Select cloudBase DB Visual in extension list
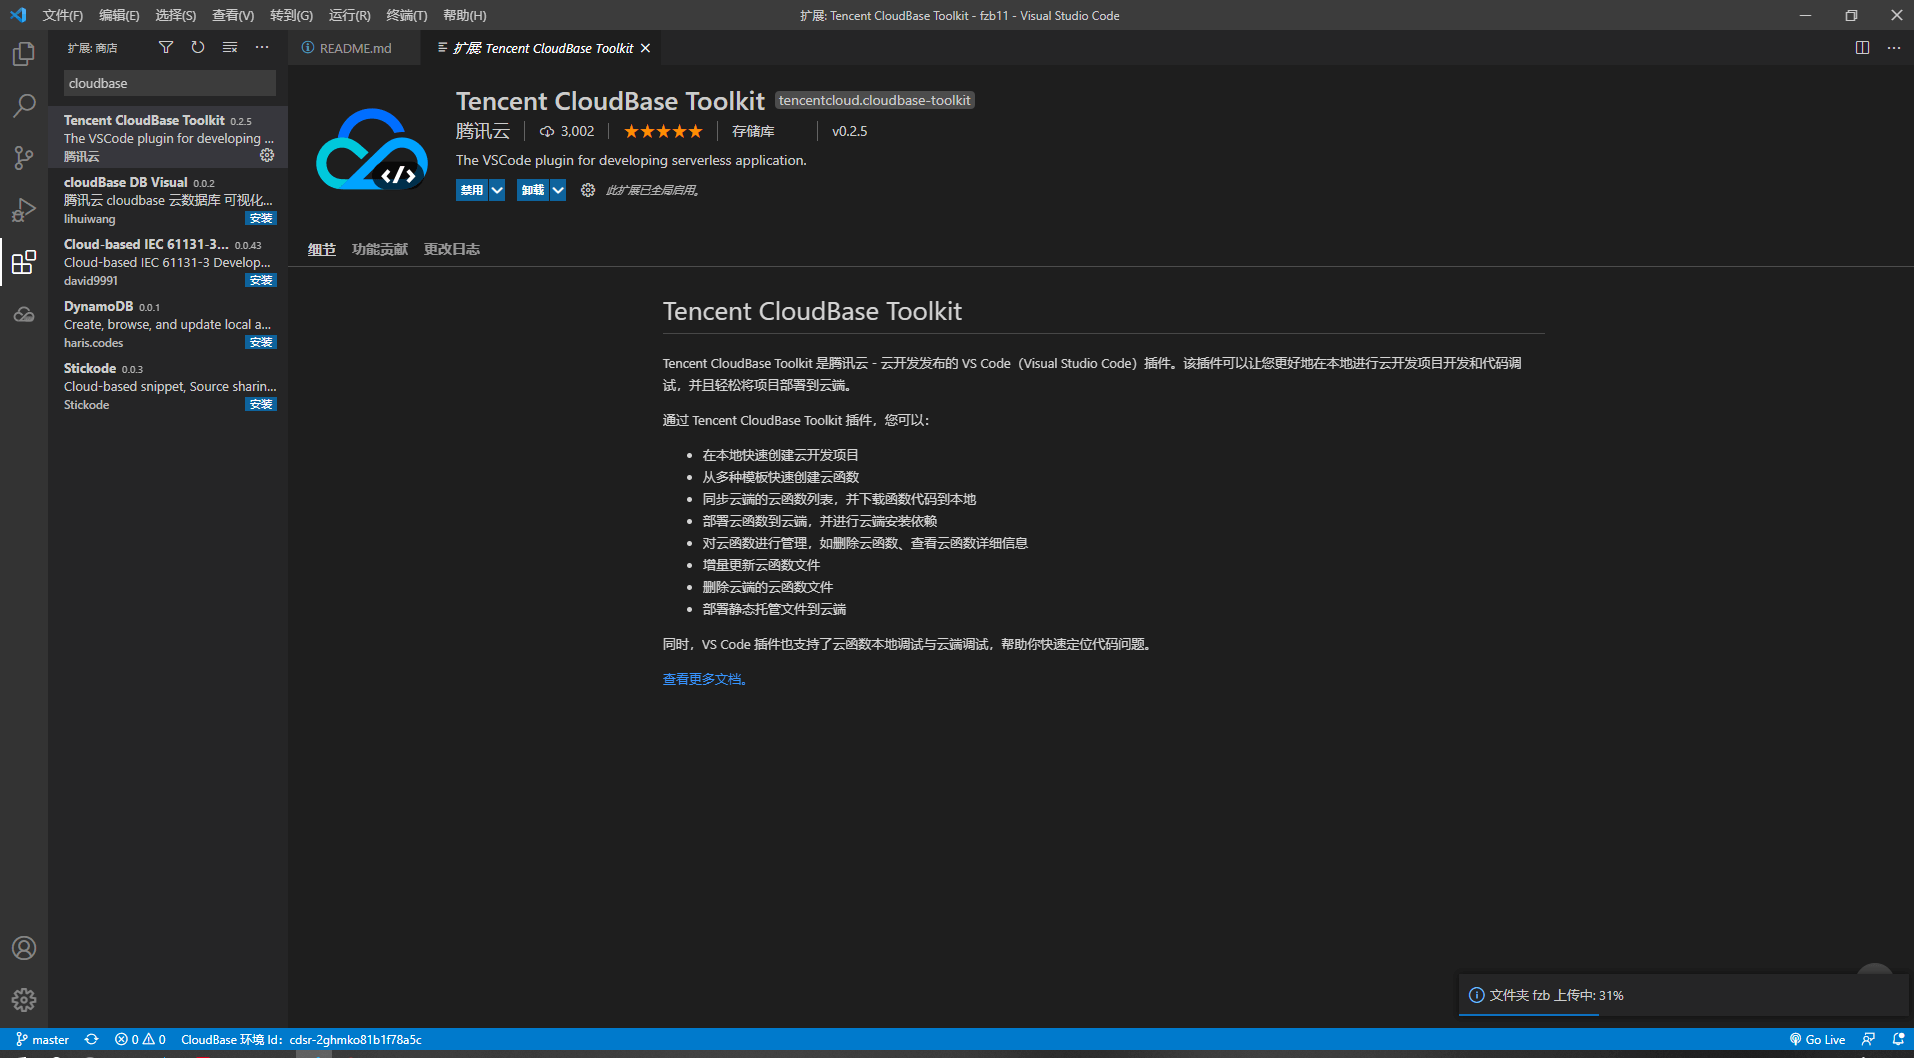This screenshot has height=1058, width=1914. tap(168, 199)
